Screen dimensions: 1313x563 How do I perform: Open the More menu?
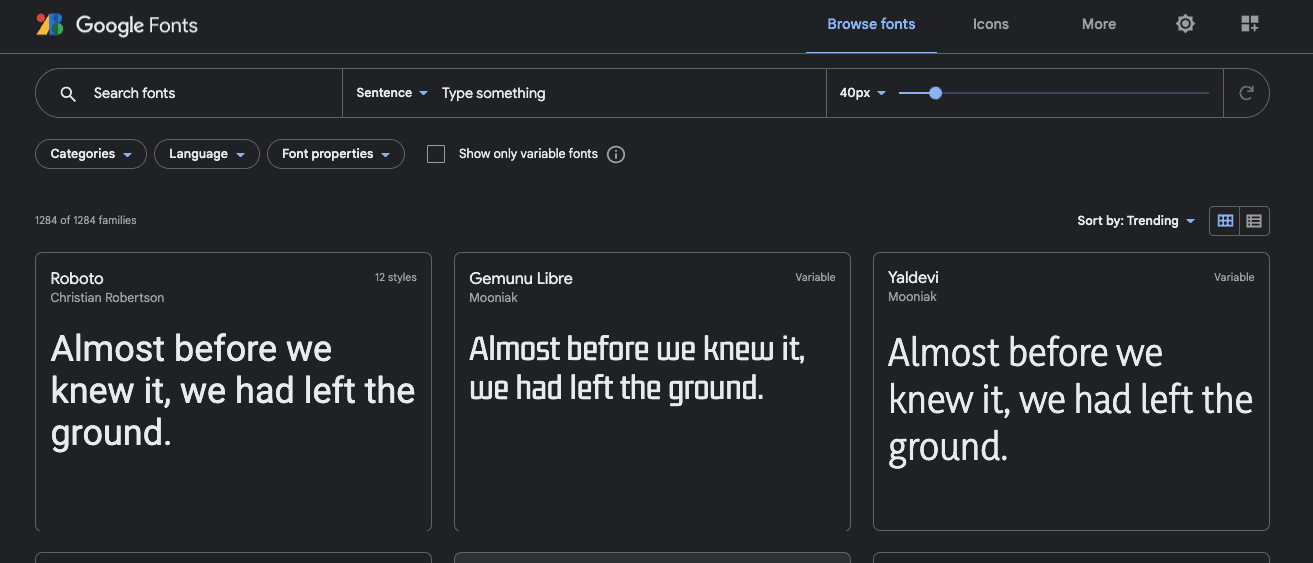pos(1099,24)
